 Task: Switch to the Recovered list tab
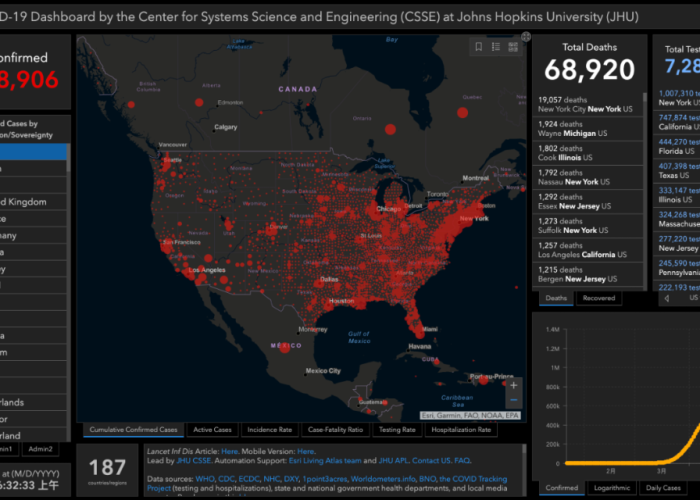pos(599,298)
